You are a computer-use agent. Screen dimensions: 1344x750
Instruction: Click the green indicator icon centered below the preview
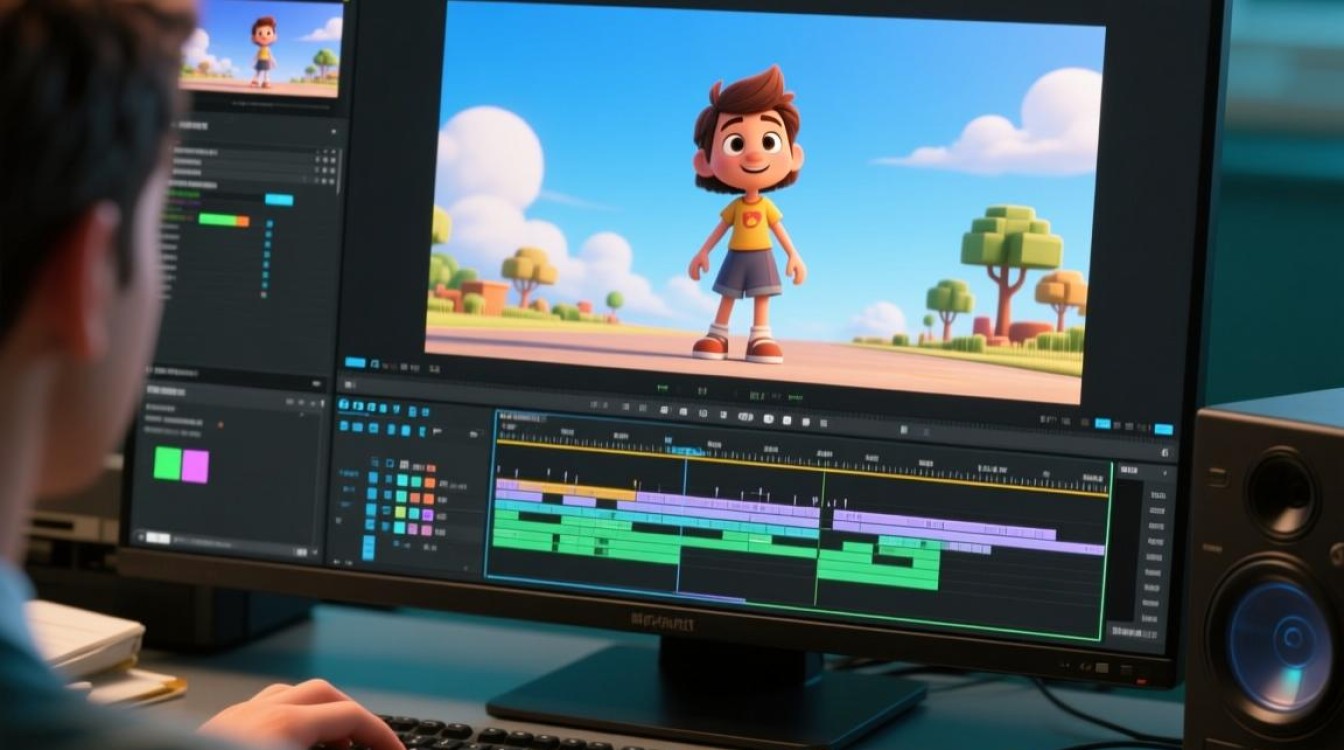662,386
